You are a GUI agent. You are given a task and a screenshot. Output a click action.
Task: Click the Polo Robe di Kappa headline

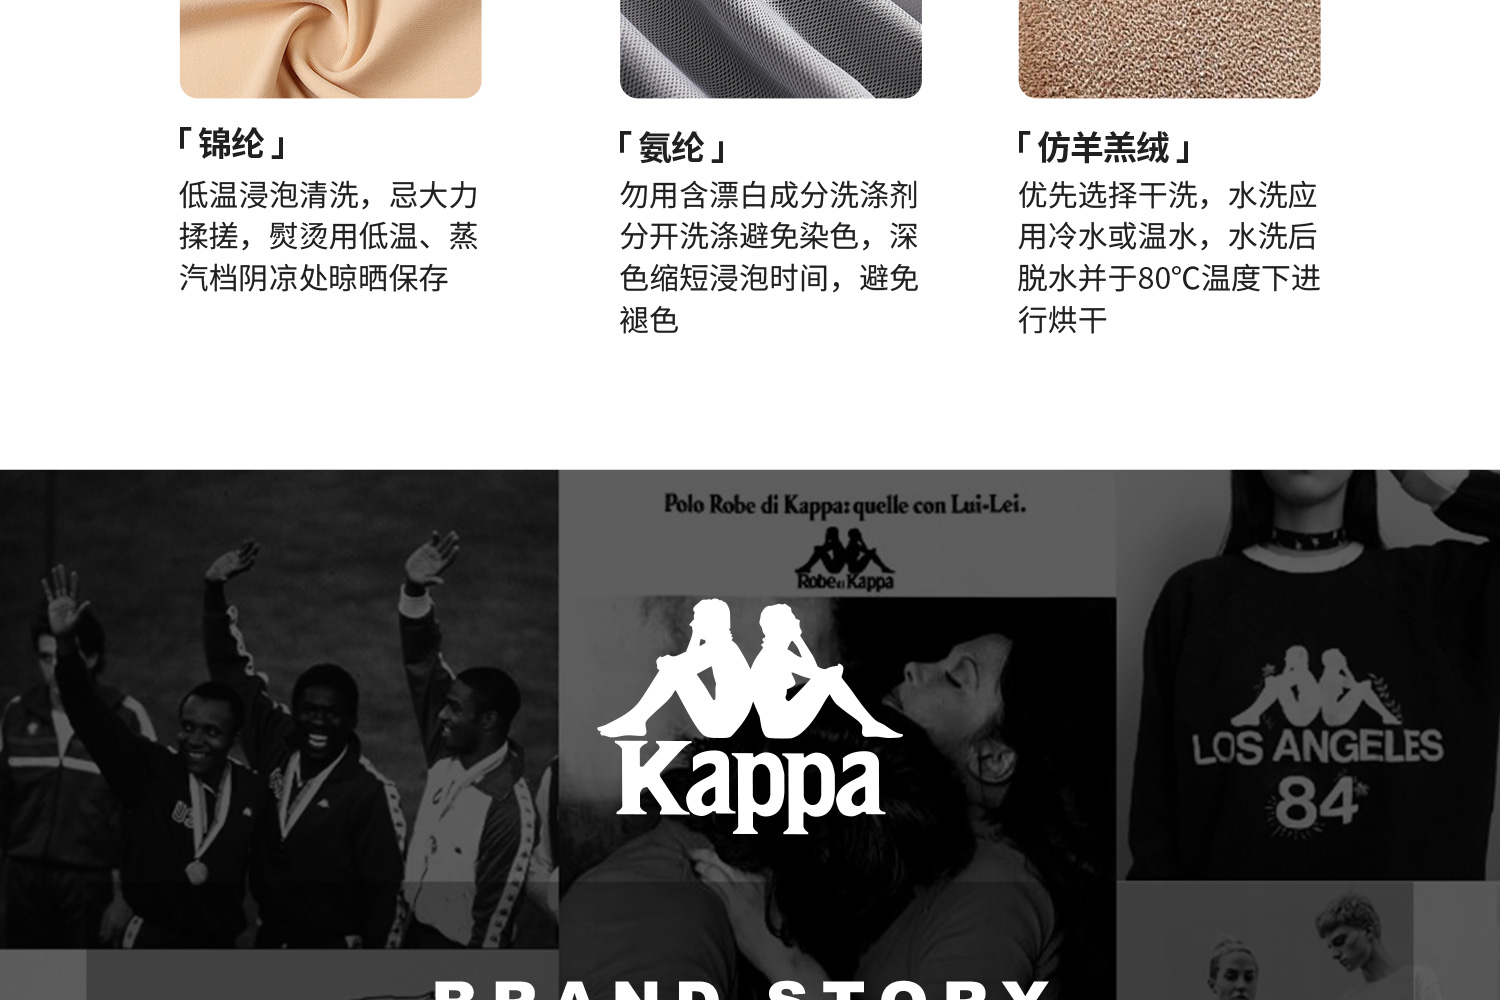tap(845, 504)
